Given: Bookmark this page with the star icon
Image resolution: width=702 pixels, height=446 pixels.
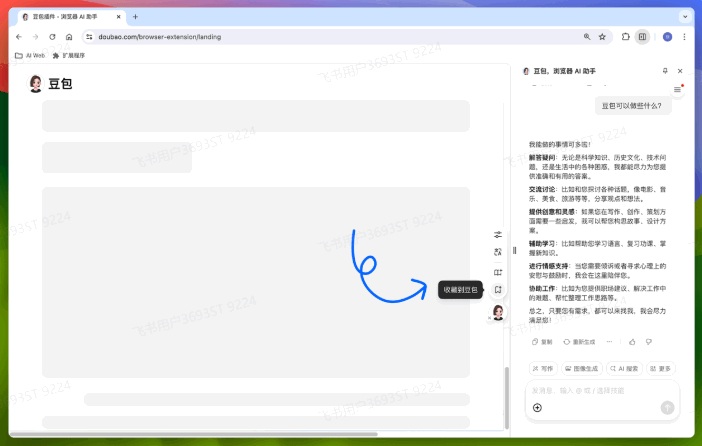Looking at the screenshot, I should pyautogui.click(x=602, y=37).
